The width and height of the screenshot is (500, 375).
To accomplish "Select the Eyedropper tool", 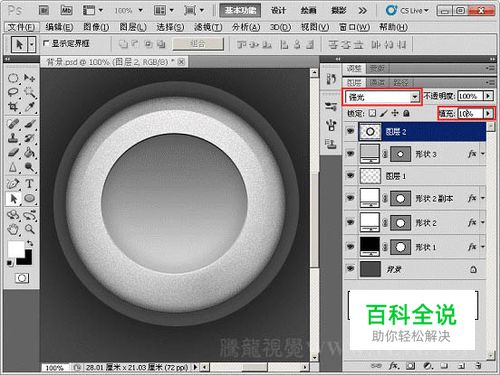I will (30, 107).
